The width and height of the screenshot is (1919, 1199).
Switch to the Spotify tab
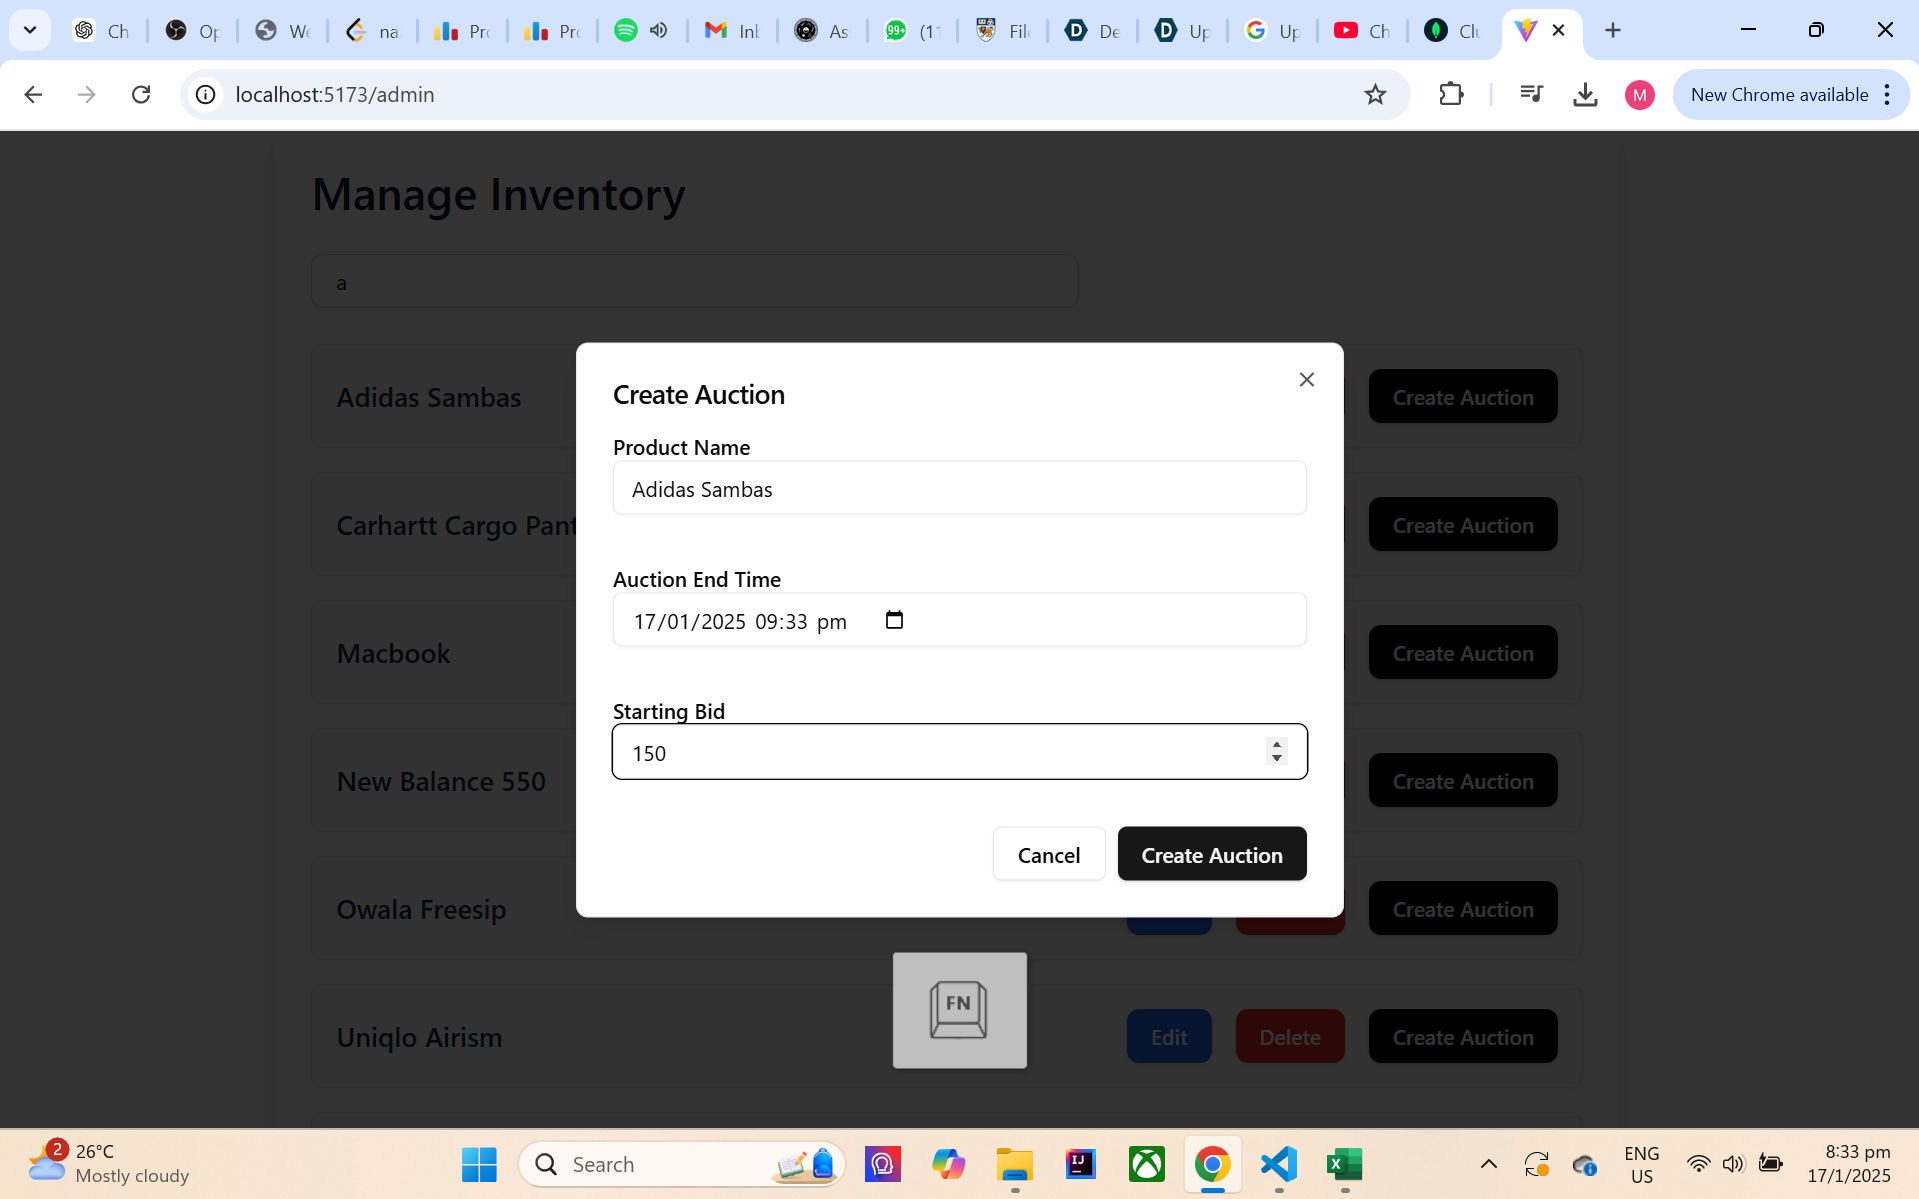(x=626, y=30)
